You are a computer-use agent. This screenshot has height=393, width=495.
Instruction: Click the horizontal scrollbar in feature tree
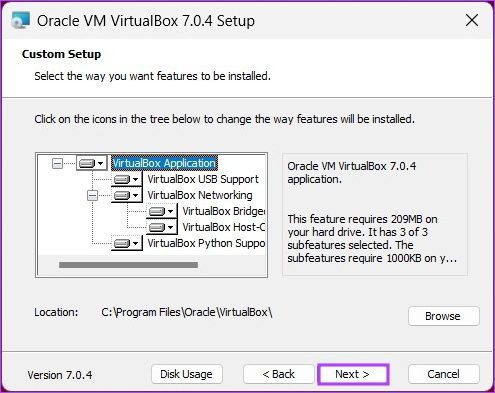[x=128, y=265]
